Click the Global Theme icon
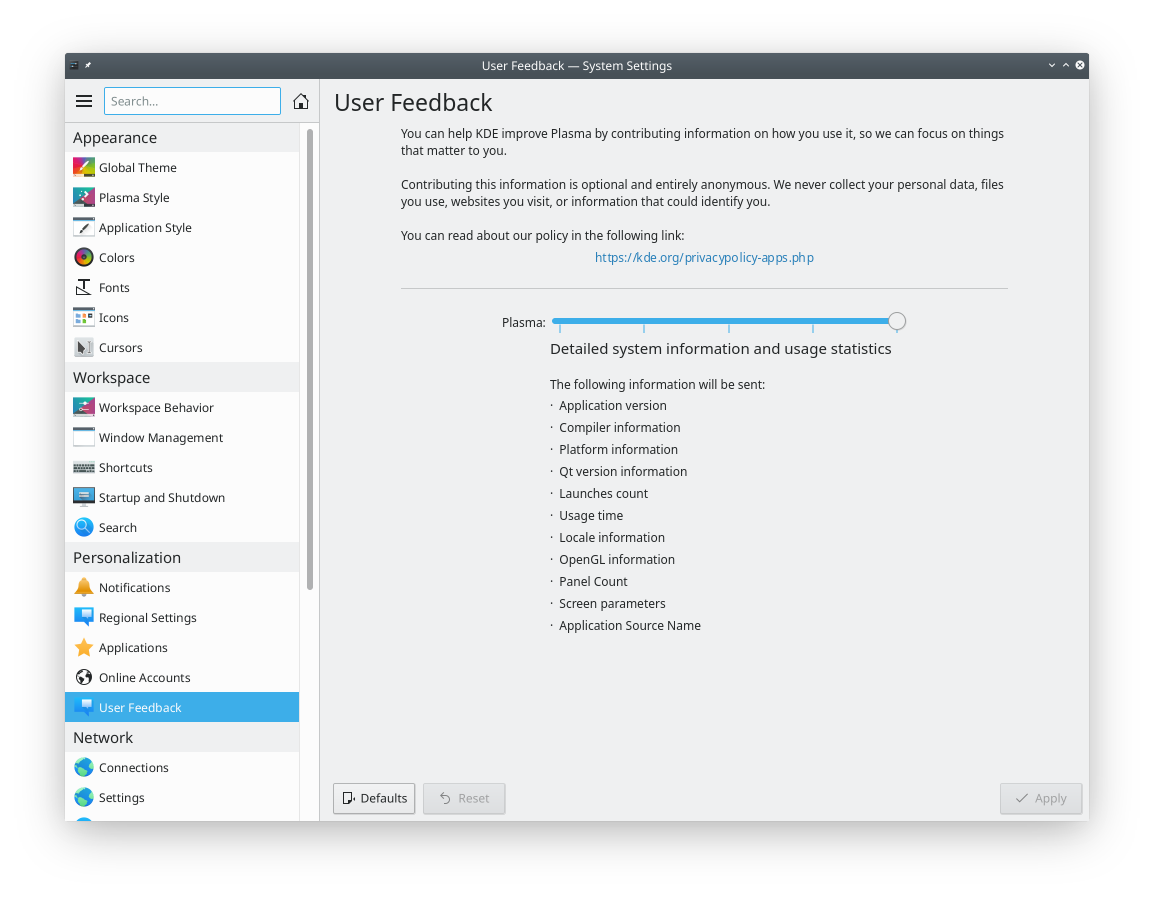Screen dimensions: 1154x898 pos(84,167)
